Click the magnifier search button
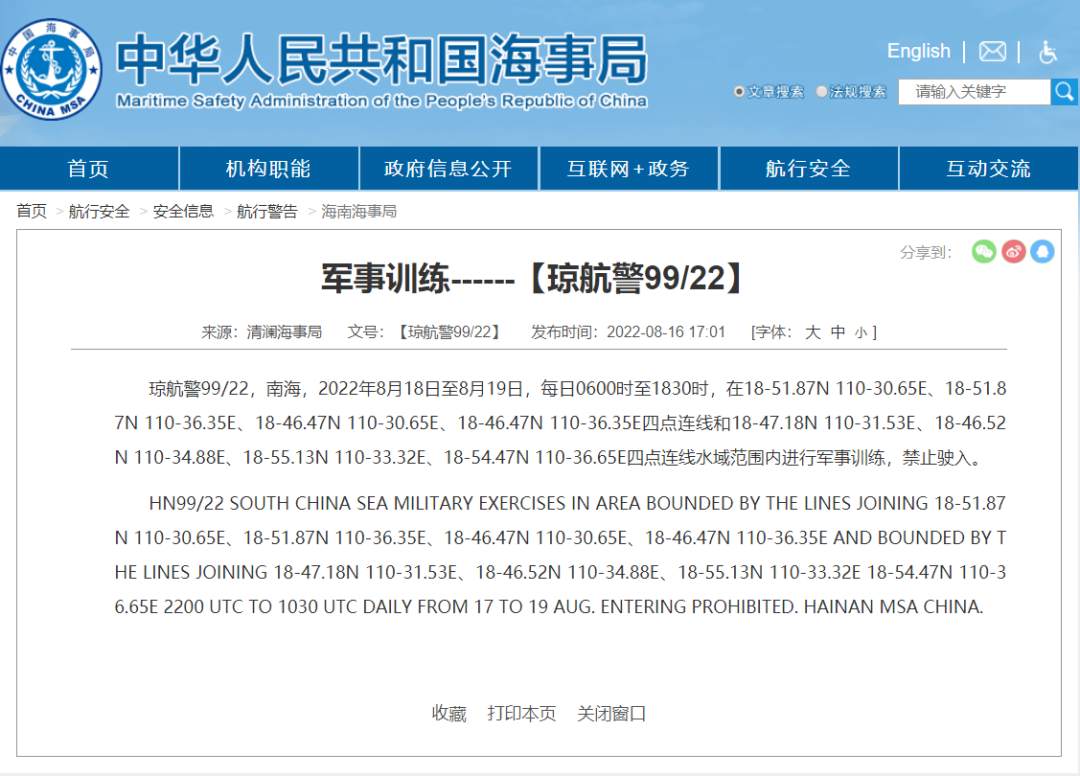This screenshot has width=1080, height=776. 1064,92
